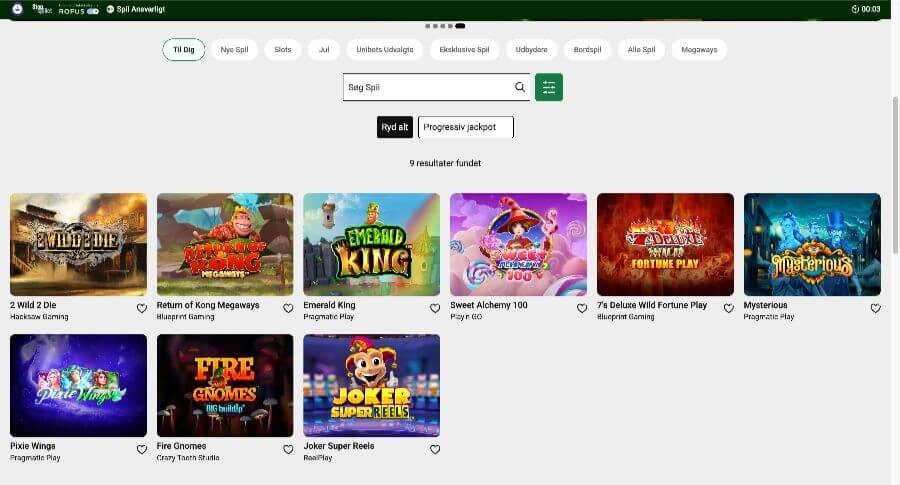Screen dimensions: 900x485
Task: Open the Slots category
Action: pyautogui.click(x=282, y=50)
